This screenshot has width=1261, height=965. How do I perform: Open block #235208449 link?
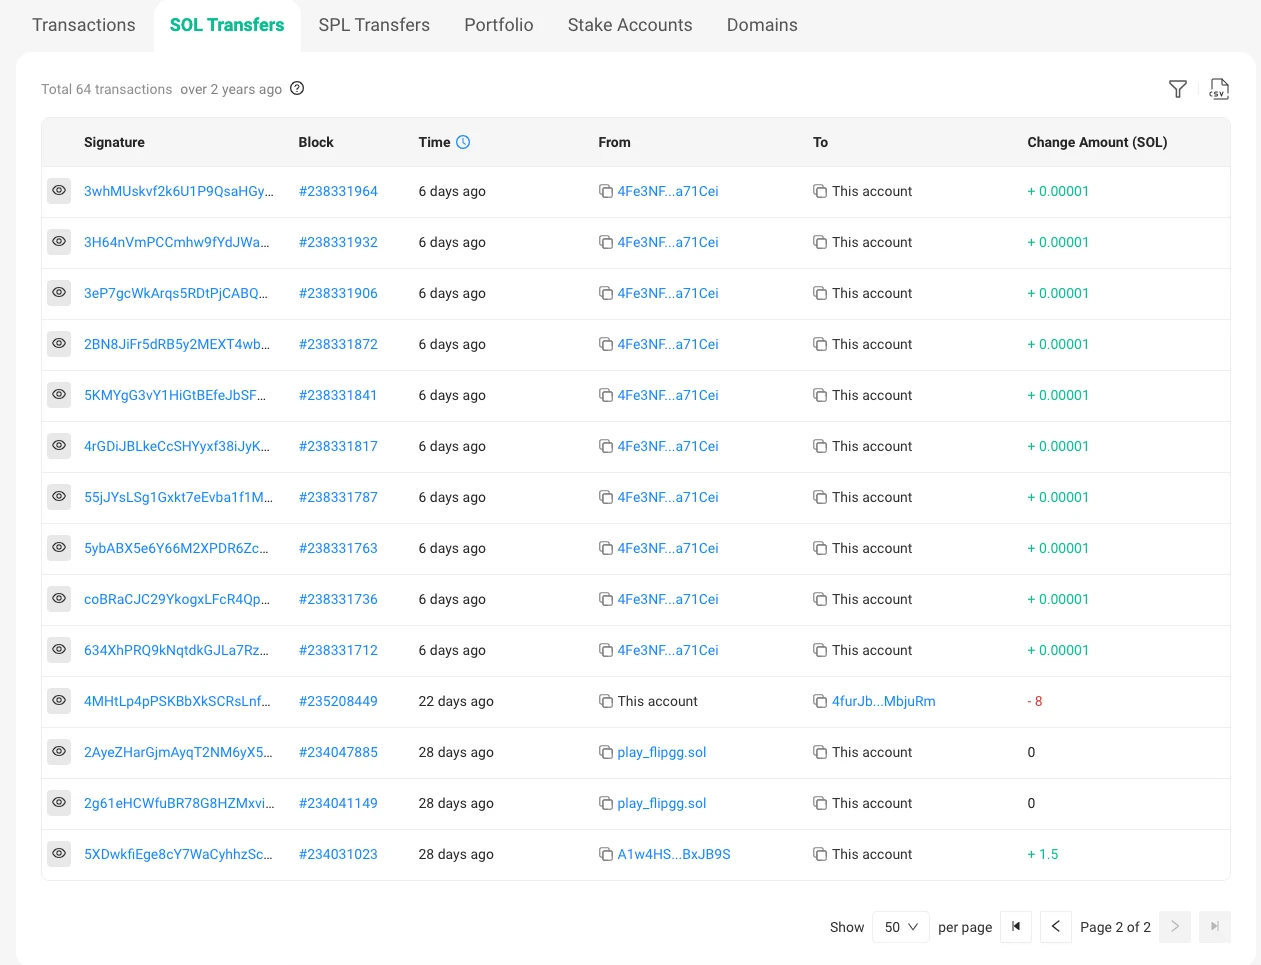pos(338,701)
